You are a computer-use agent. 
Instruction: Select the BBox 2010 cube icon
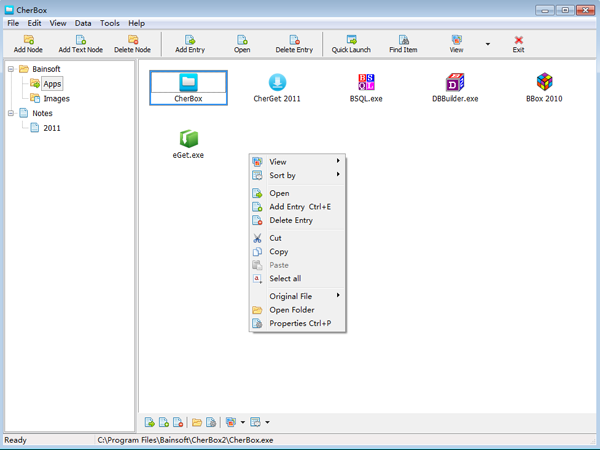coord(544,82)
